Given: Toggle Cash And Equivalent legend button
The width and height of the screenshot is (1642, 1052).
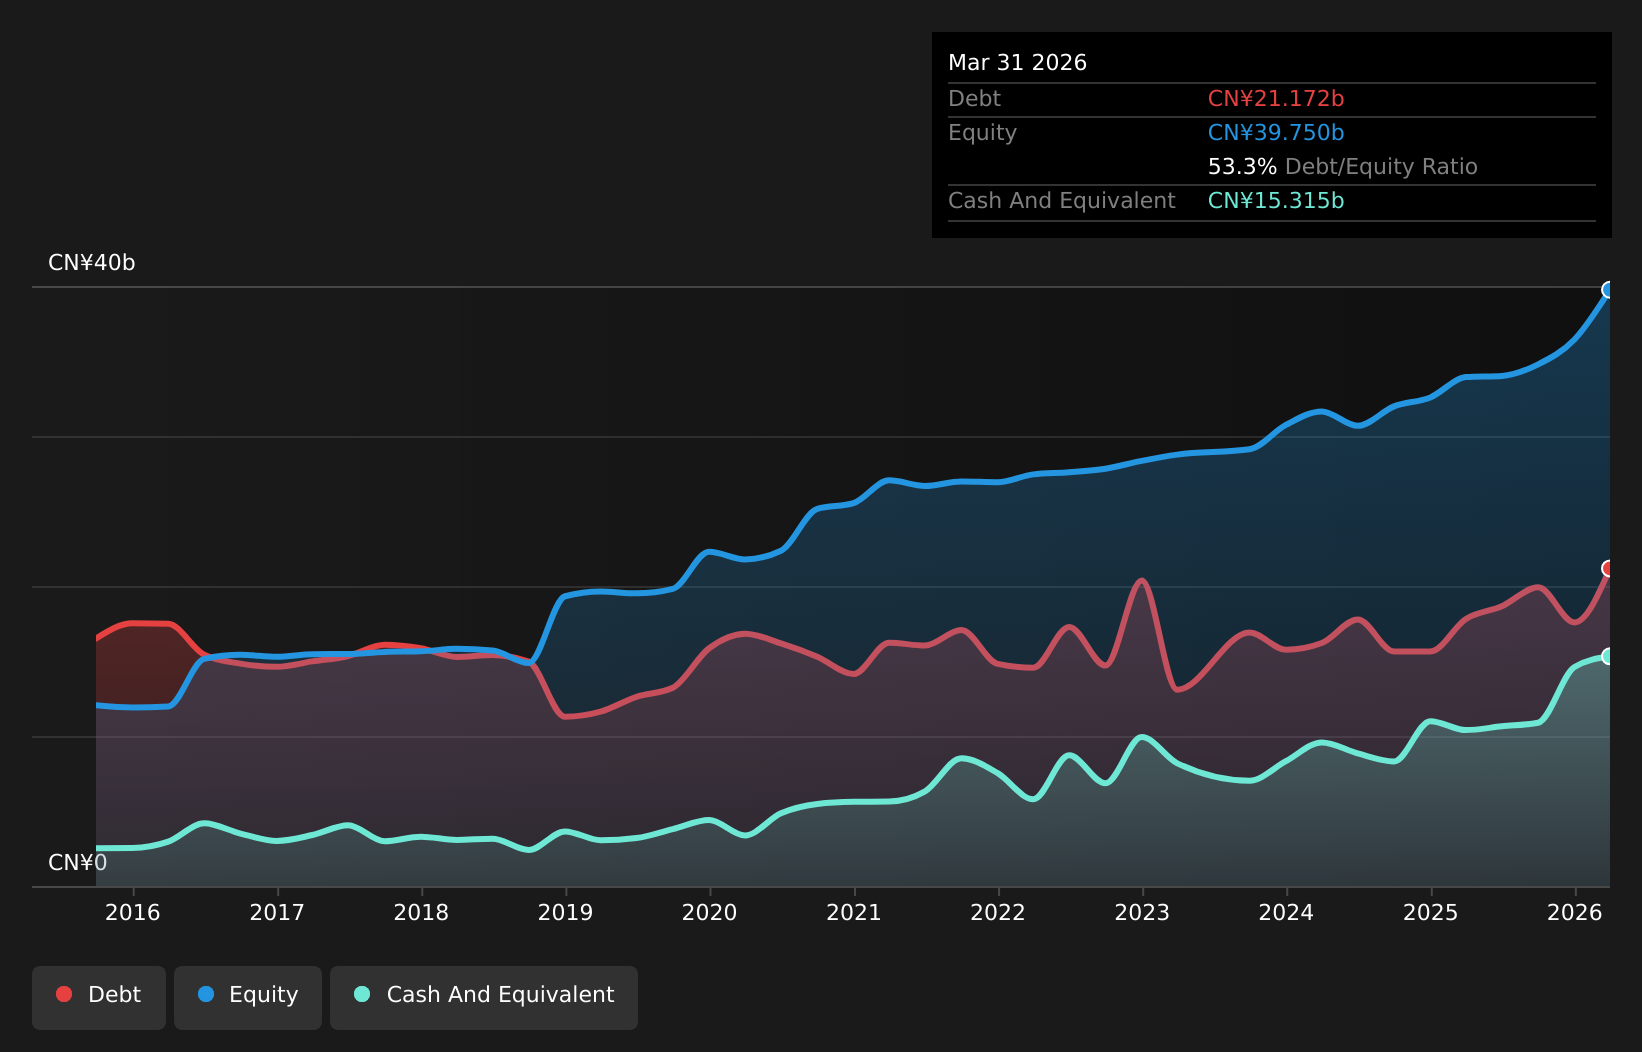Looking at the screenshot, I should point(484,997).
